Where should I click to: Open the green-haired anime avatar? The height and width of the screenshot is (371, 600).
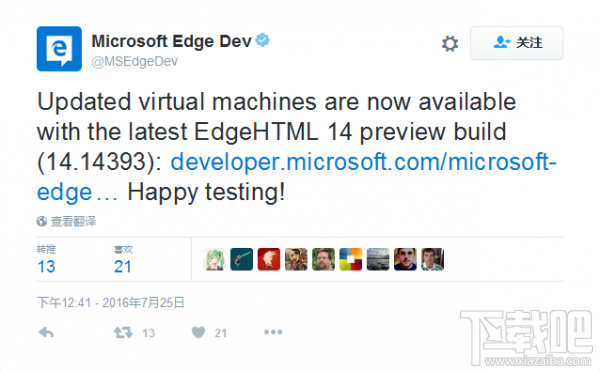pos(214,259)
